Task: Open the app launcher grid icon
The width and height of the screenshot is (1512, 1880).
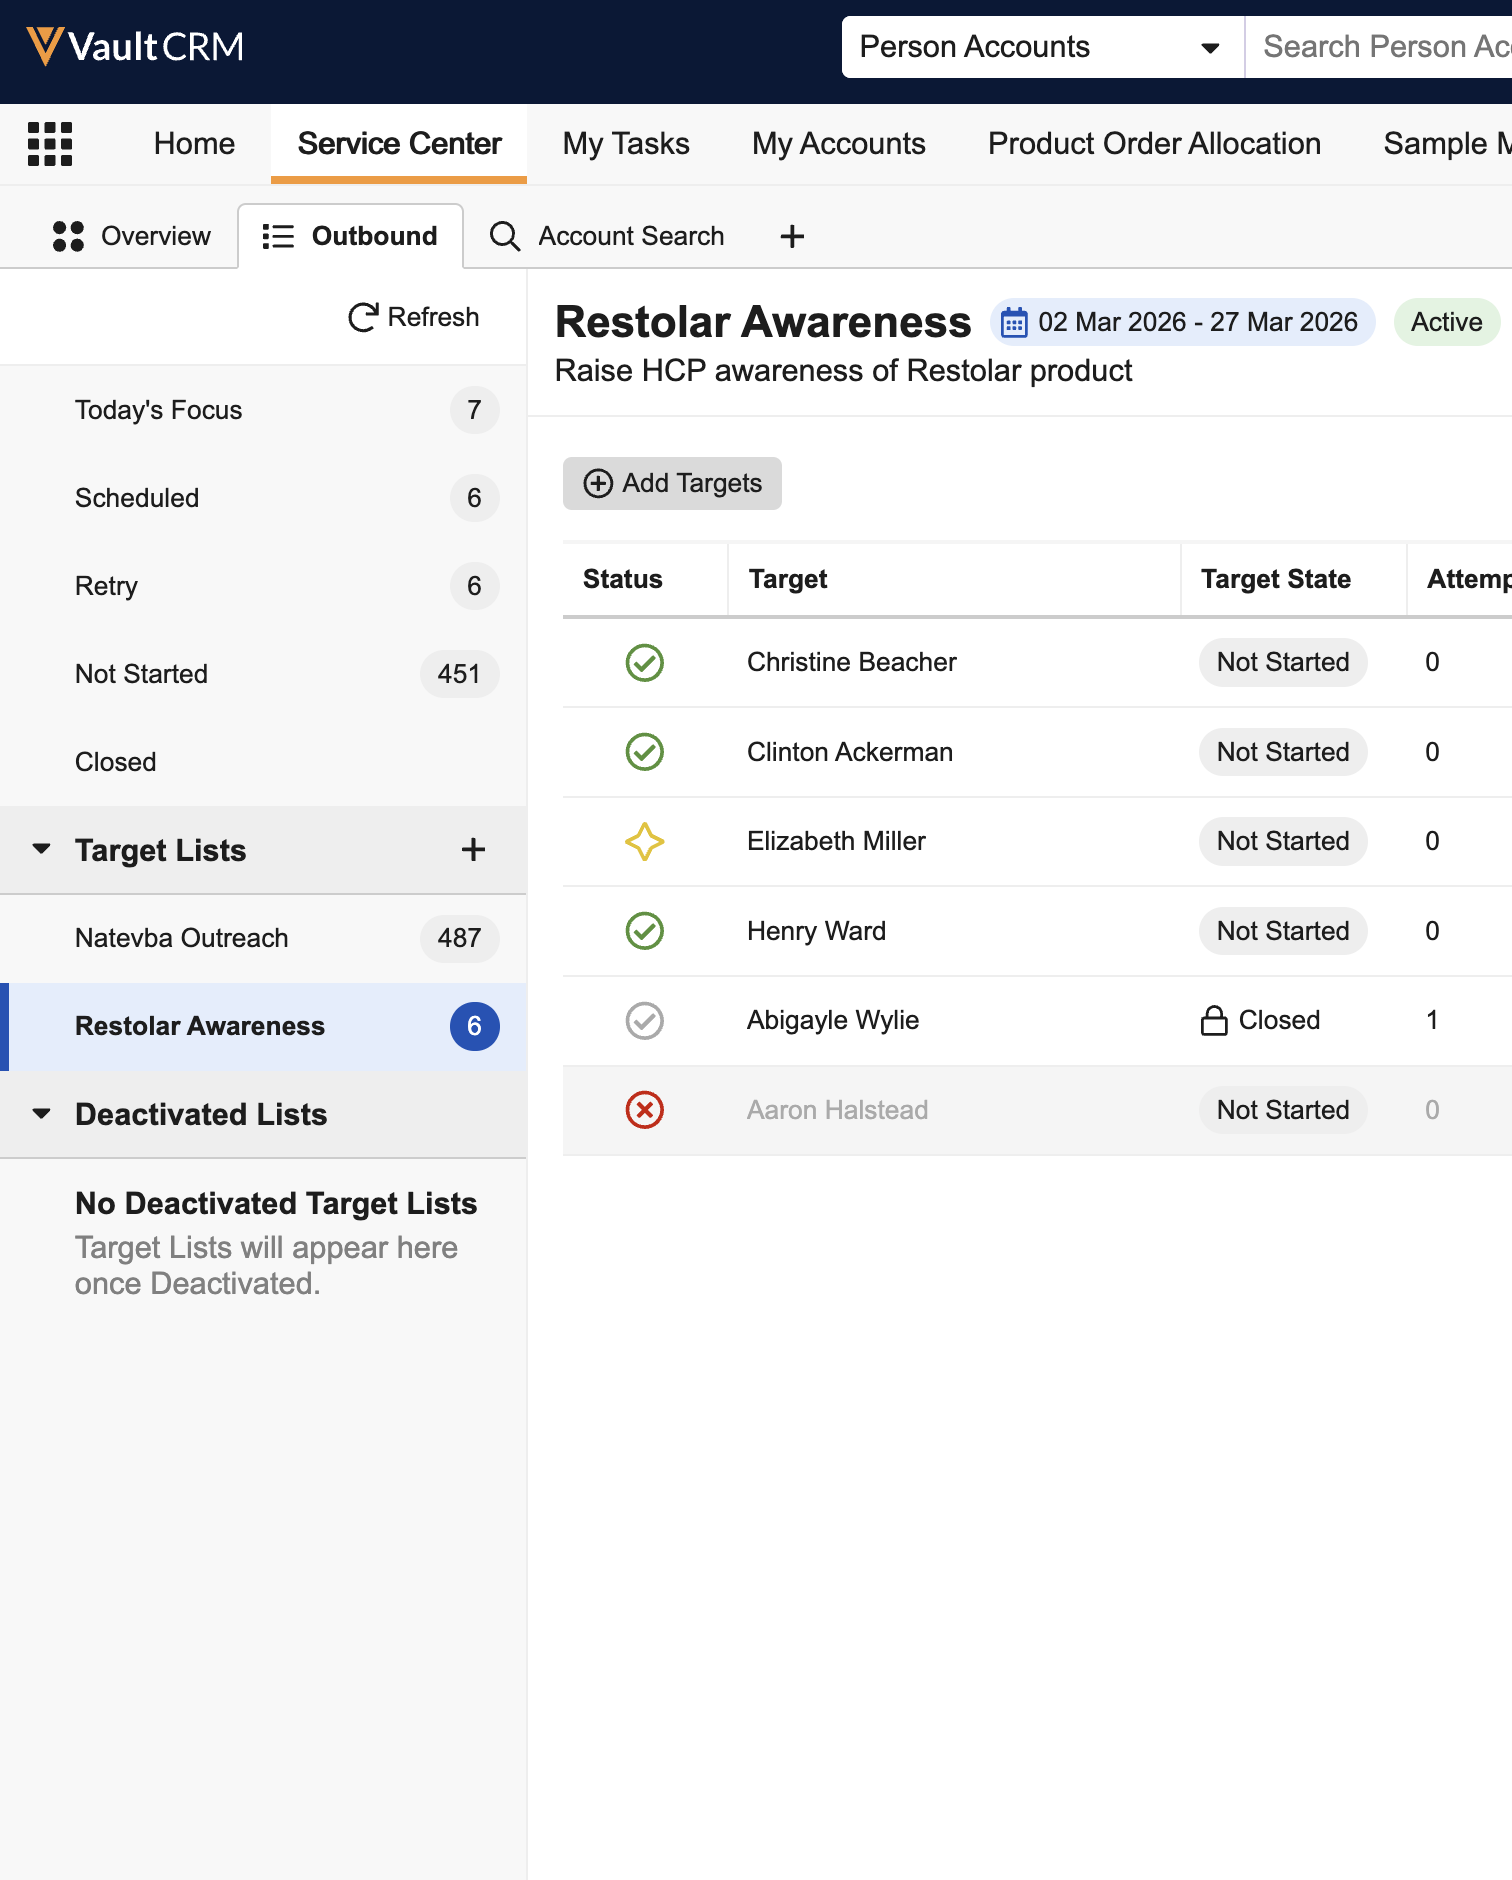Action: [49, 144]
